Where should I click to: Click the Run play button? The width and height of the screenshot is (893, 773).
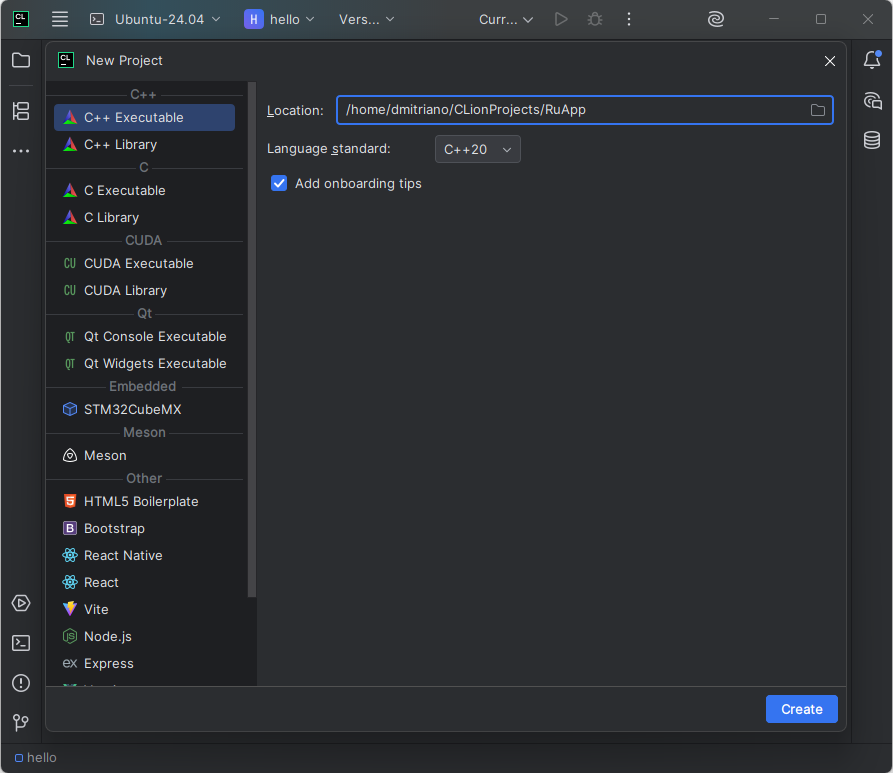coord(561,19)
